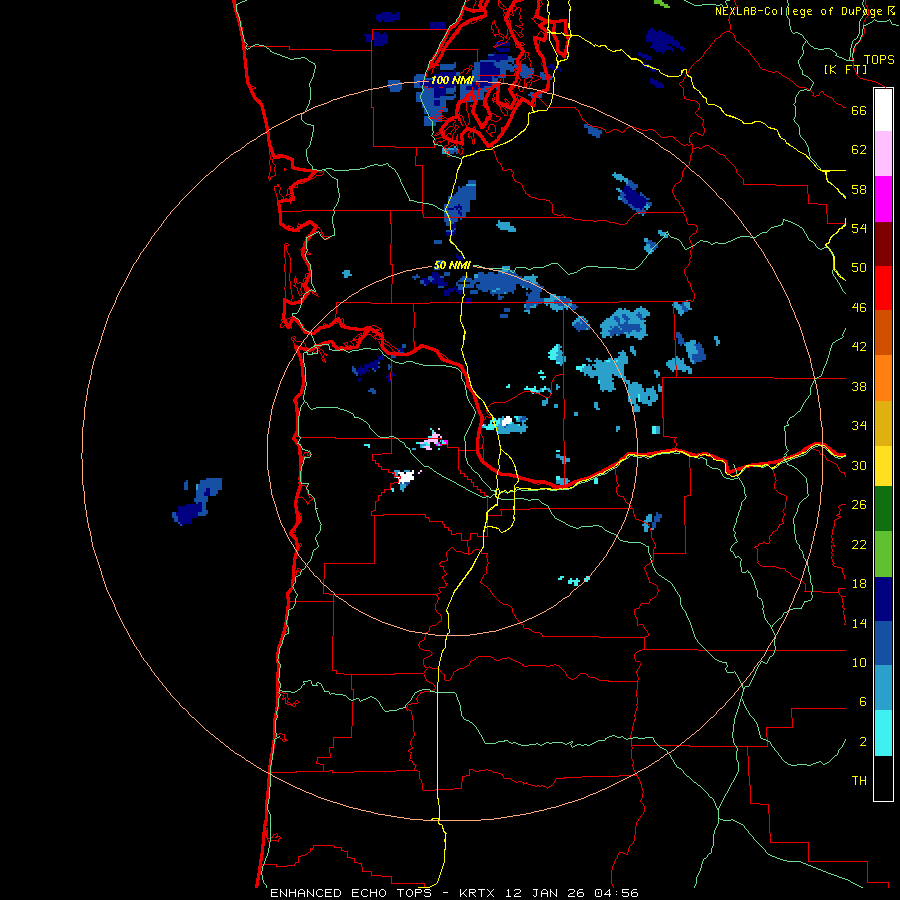Click the dark red 50-54 legend swatch
The width and height of the screenshot is (900, 900).
pyautogui.click(x=883, y=243)
